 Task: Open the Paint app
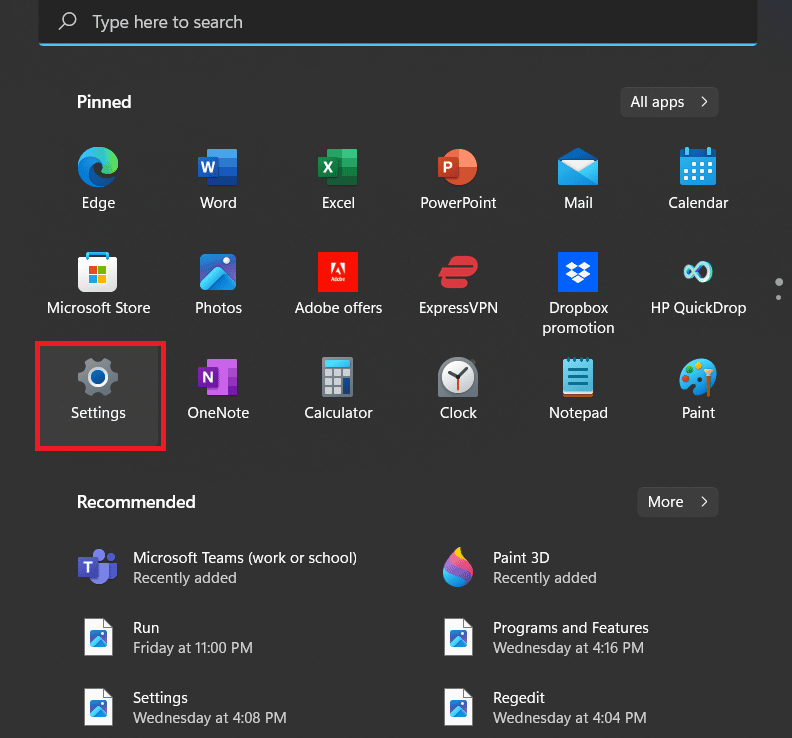(x=698, y=388)
